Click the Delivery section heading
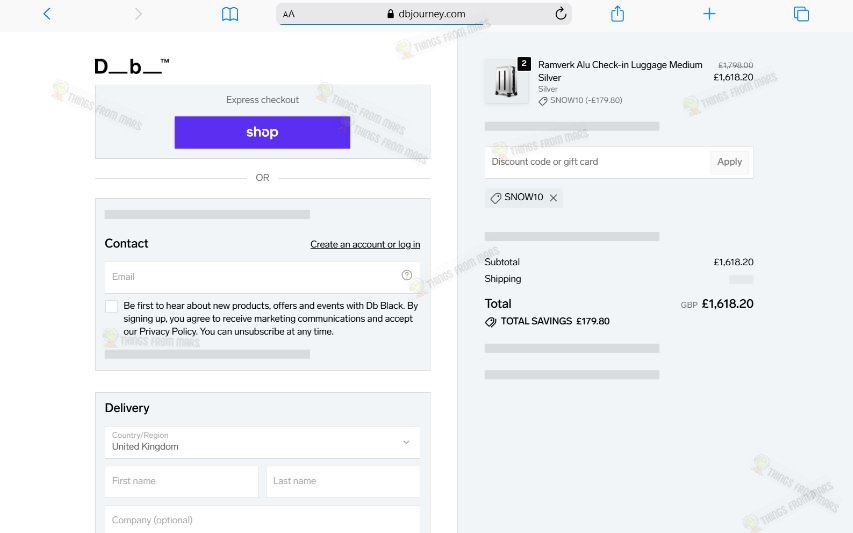This screenshot has width=853, height=533. [127, 408]
